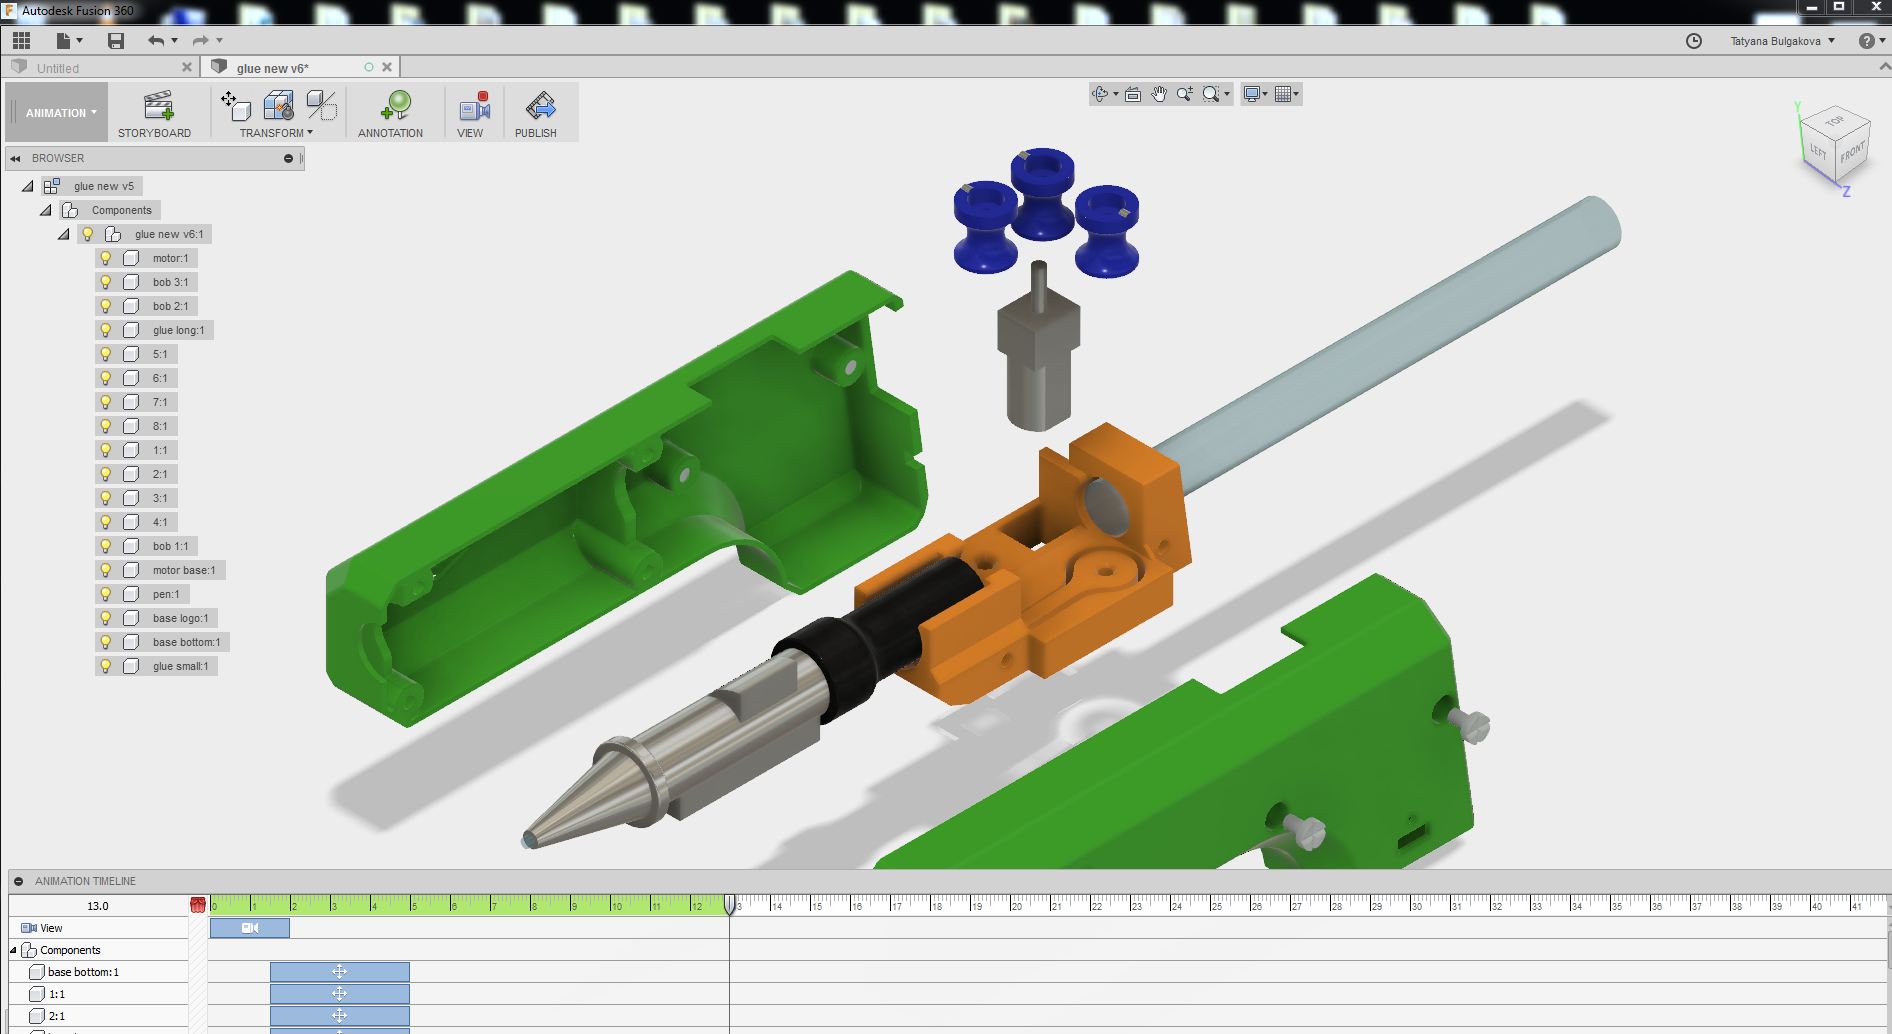Activate the Zoom tool
The height and width of the screenshot is (1034, 1892).
tap(1184, 94)
